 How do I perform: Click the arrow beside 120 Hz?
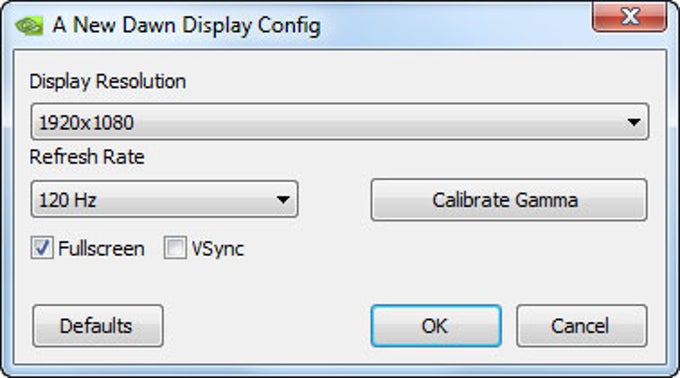coord(283,200)
